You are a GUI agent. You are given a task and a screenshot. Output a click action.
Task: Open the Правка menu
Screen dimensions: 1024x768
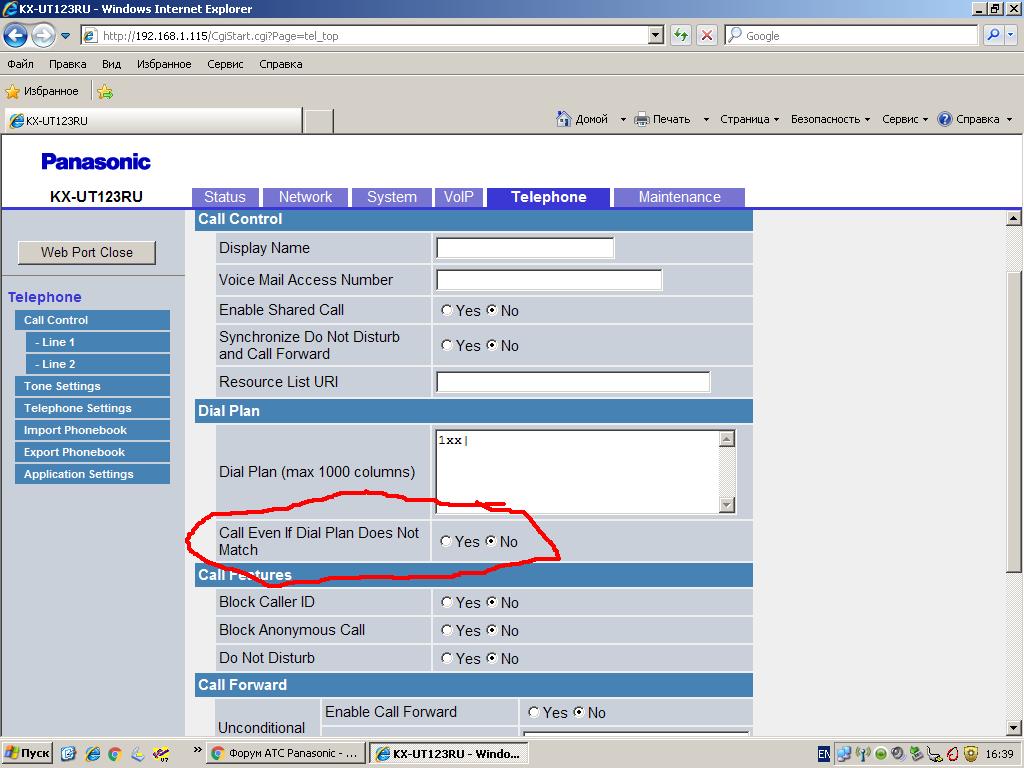click(68, 64)
